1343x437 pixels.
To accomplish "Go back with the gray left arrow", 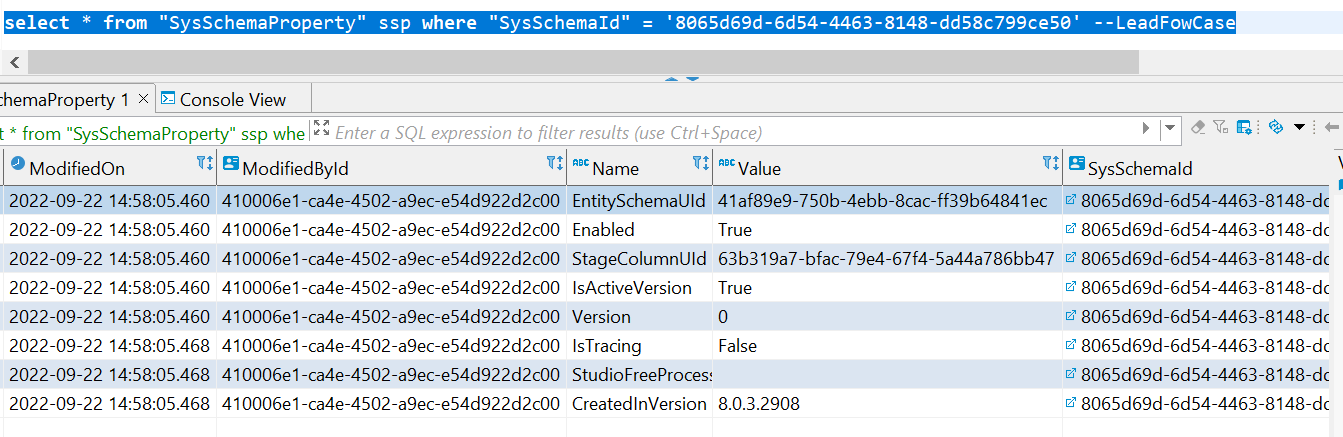I will coord(1331,127).
